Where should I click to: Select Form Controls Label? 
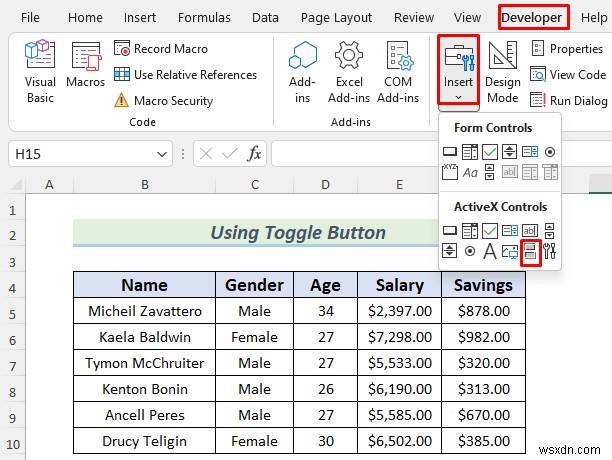[470, 172]
